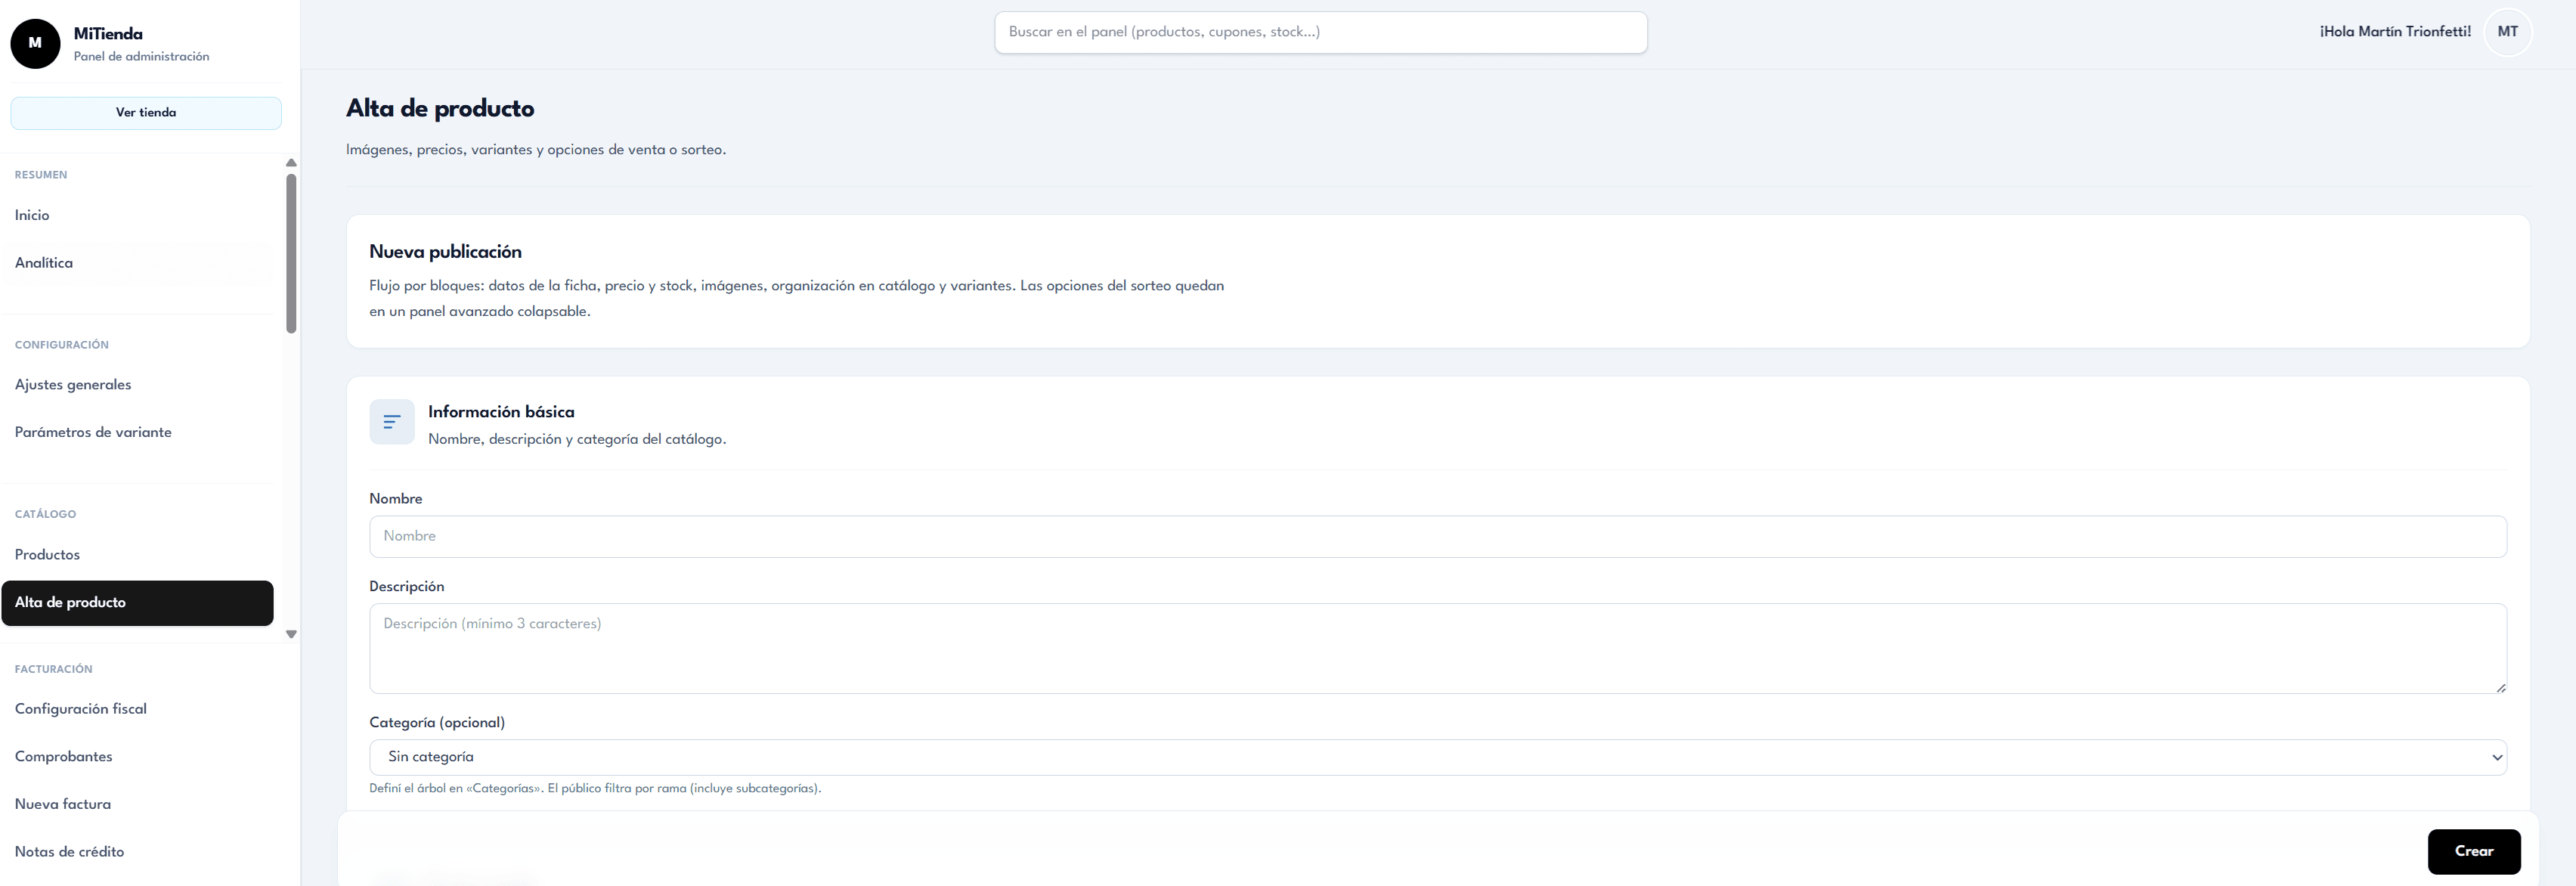The height and width of the screenshot is (886, 2576).
Task: Click into the Nombre input field
Action: coord(1437,537)
